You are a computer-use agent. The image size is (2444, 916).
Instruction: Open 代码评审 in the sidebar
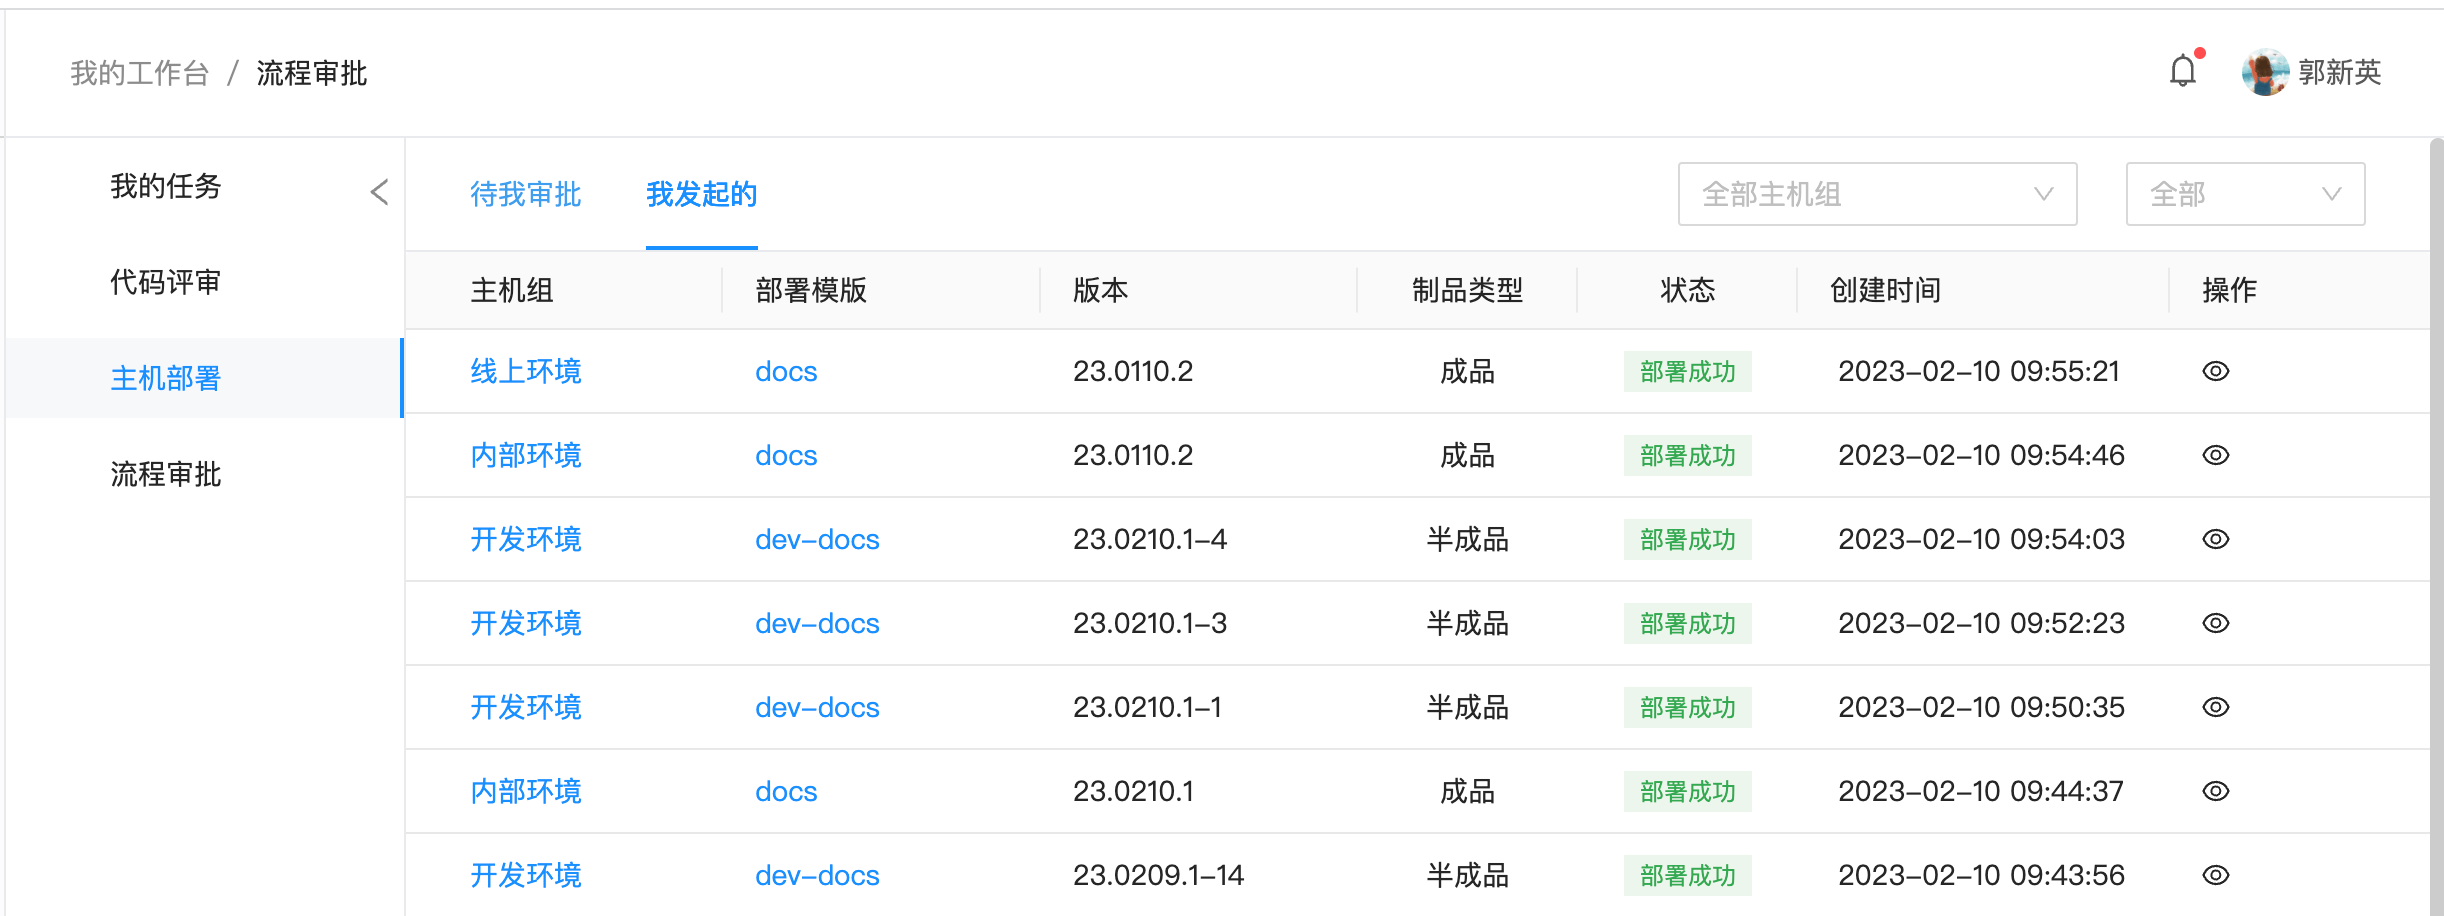pos(165,282)
